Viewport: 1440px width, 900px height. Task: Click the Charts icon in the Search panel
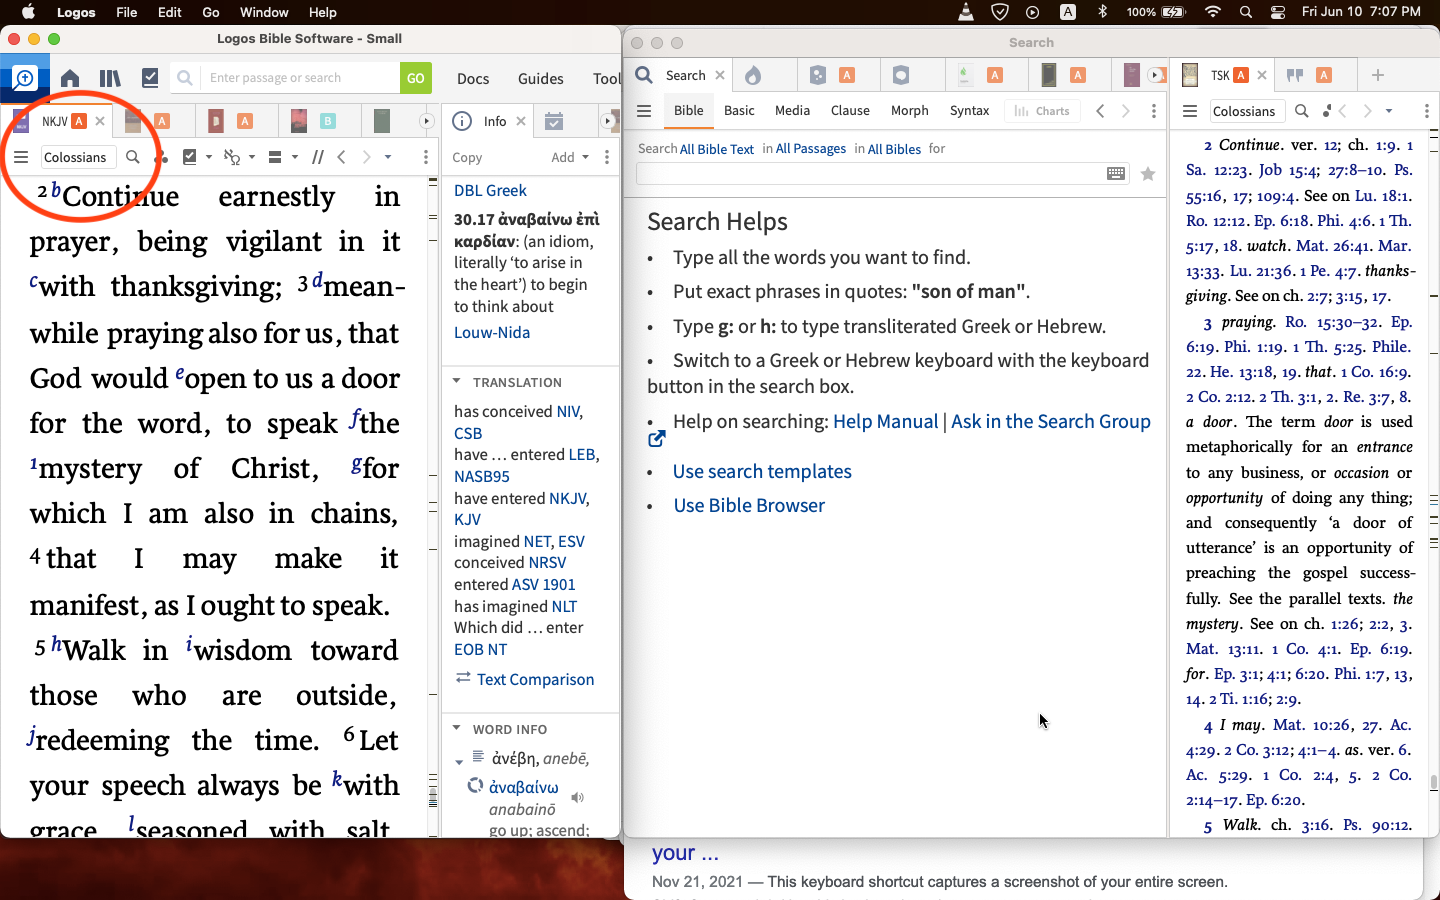pos(1042,111)
